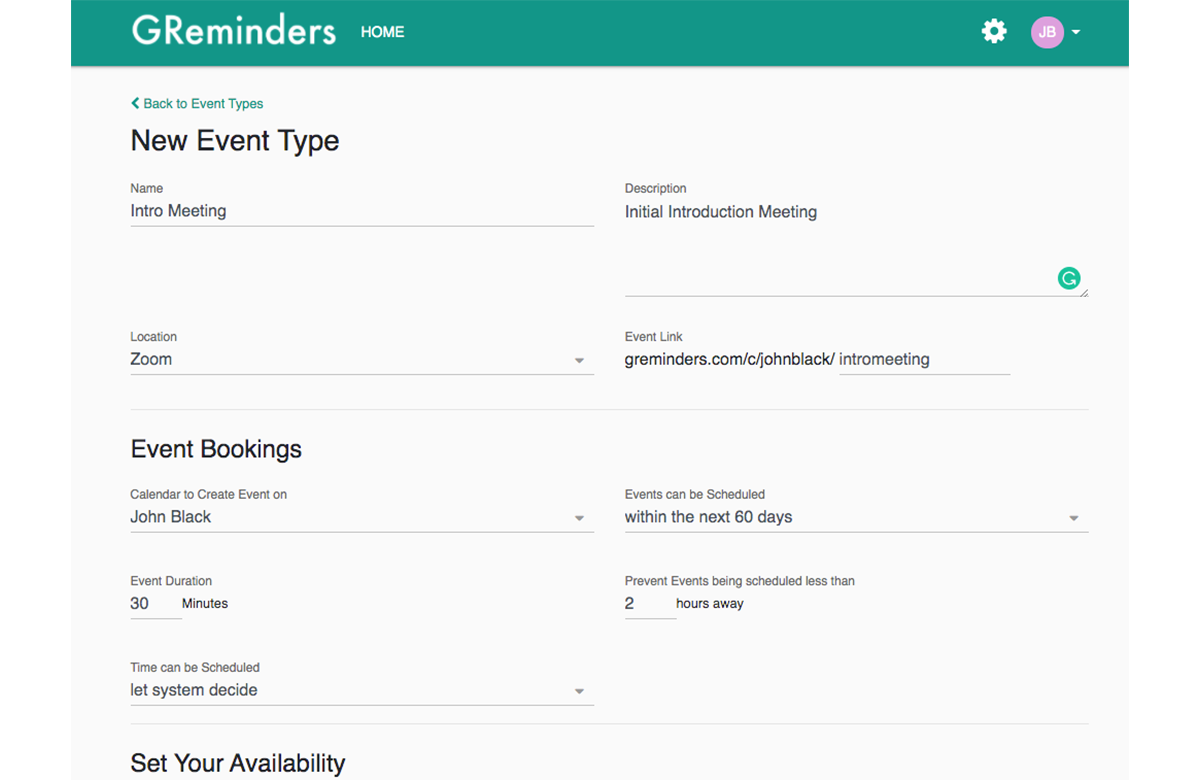Click the Set Your Availability heading

(x=238, y=764)
